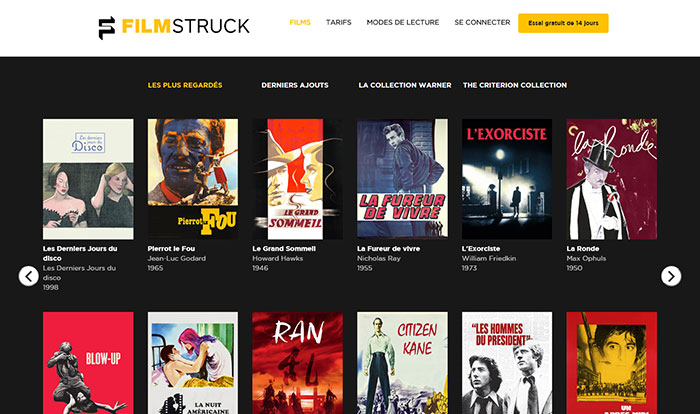Click director name William Friedkin
This screenshot has height=414, width=700.
click(x=489, y=259)
